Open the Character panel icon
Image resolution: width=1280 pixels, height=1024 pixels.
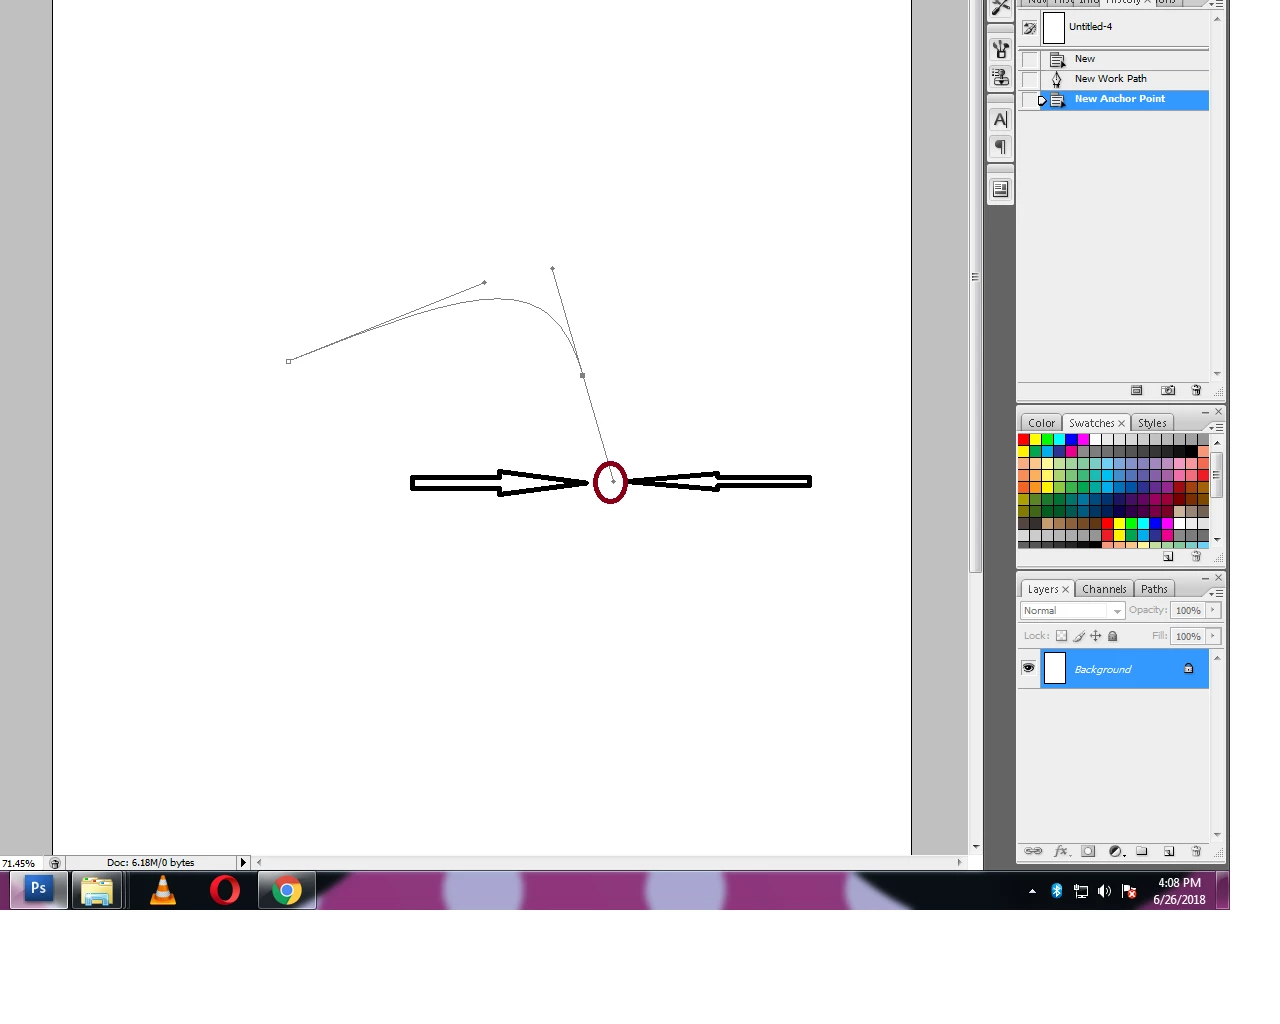[x=1000, y=120]
